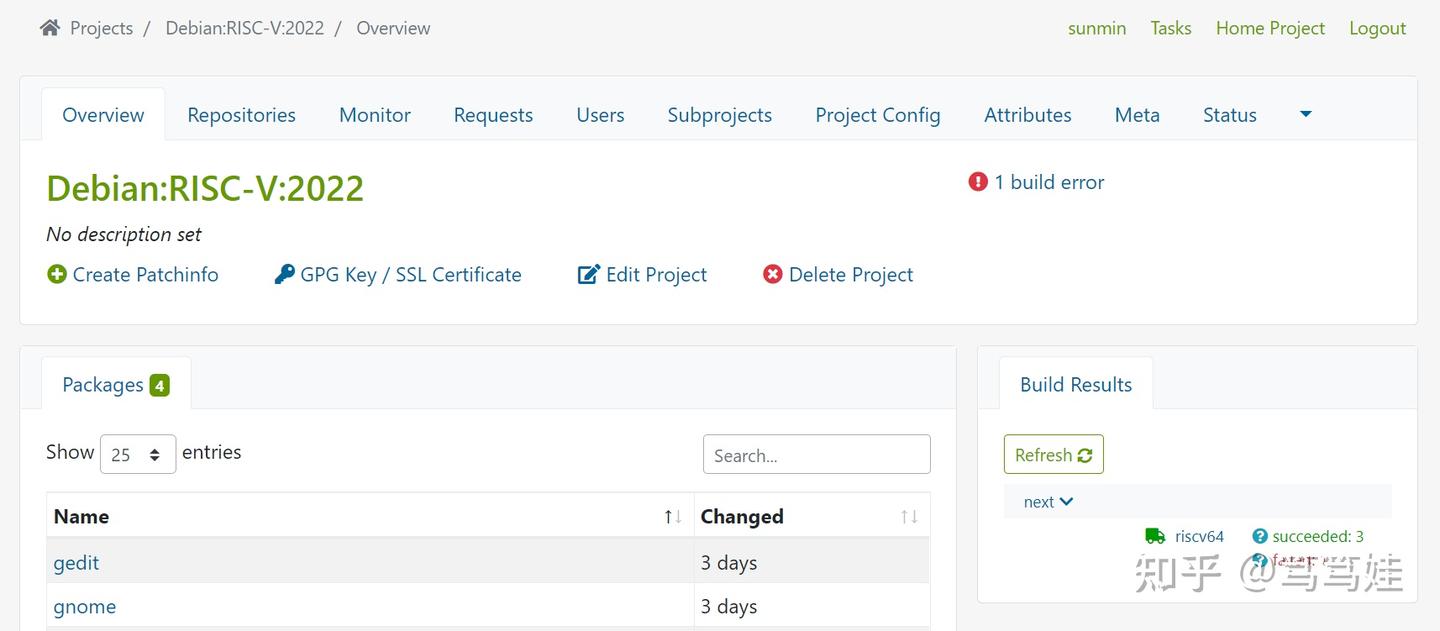The width and height of the screenshot is (1440, 631).
Task: Expand the caret menu after Status tab
Action: click(x=1305, y=114)
